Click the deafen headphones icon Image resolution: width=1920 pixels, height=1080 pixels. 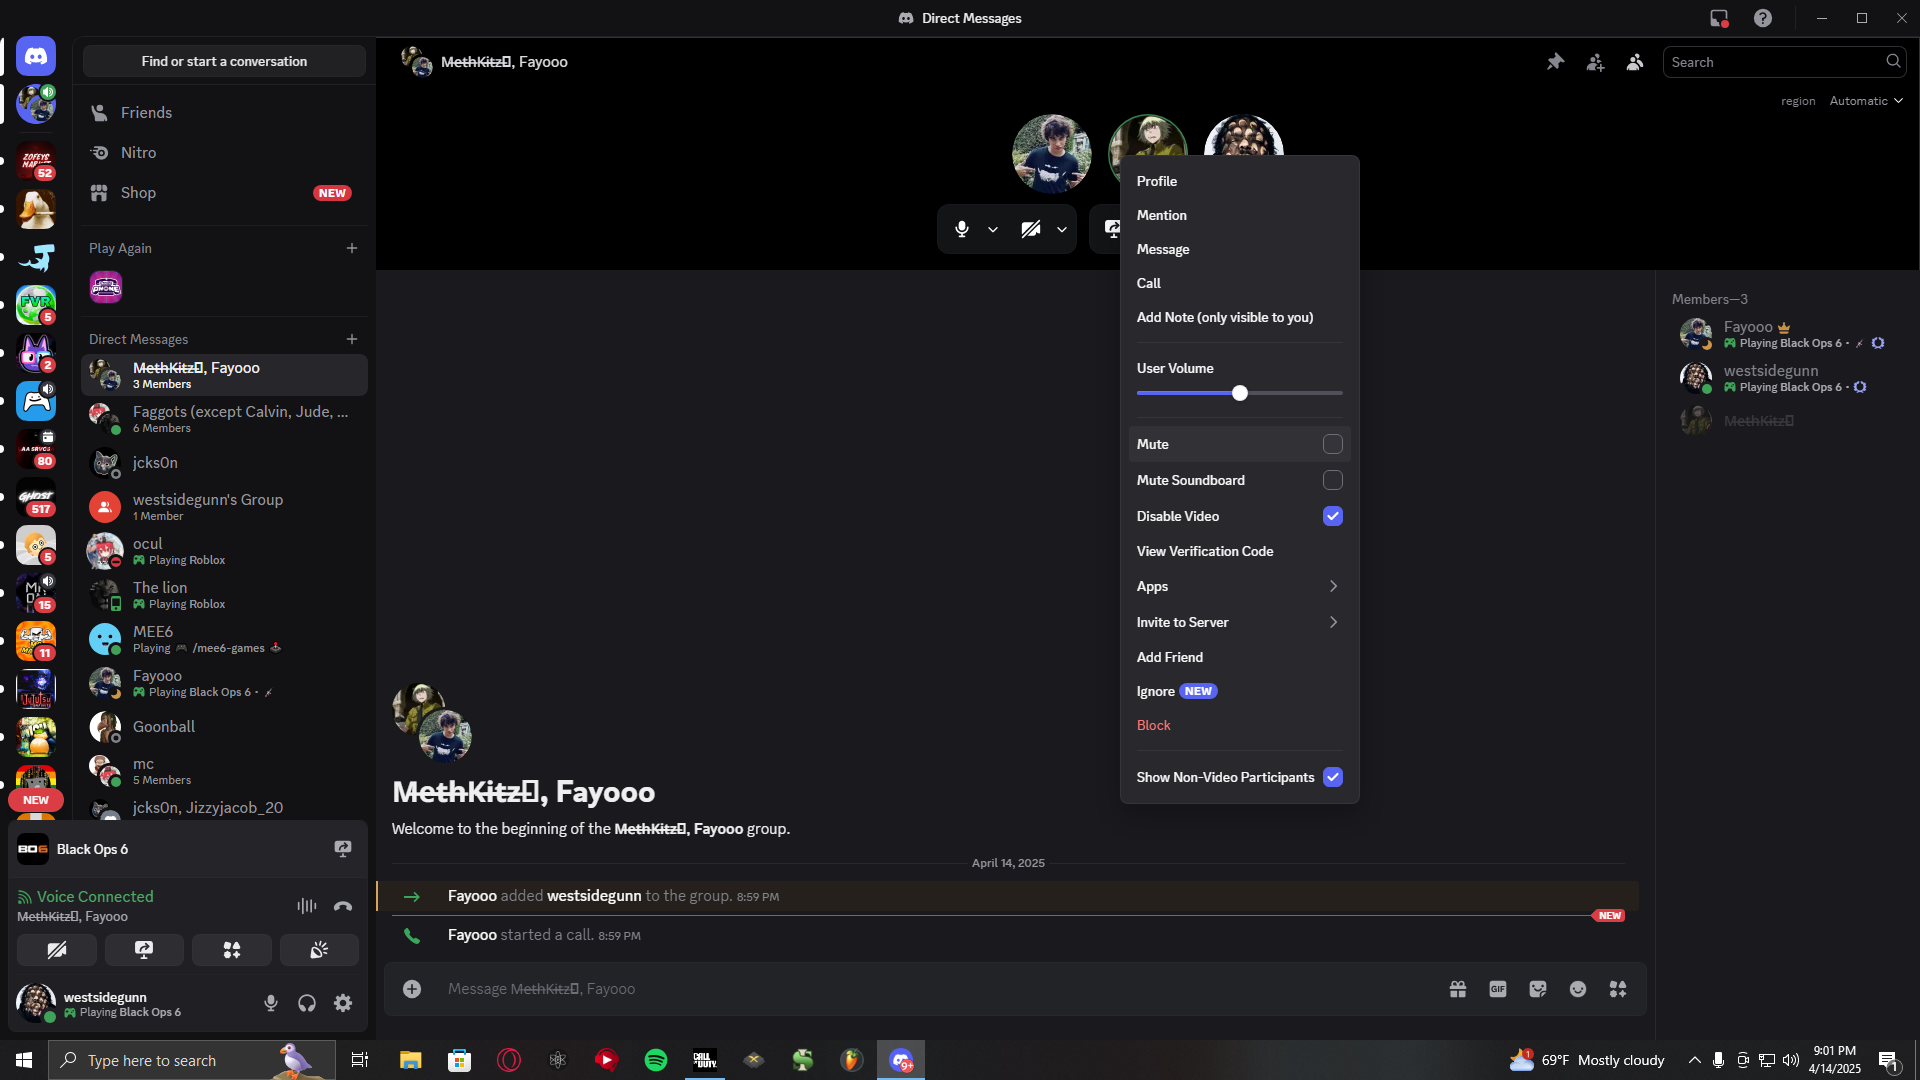[307, 1003]
